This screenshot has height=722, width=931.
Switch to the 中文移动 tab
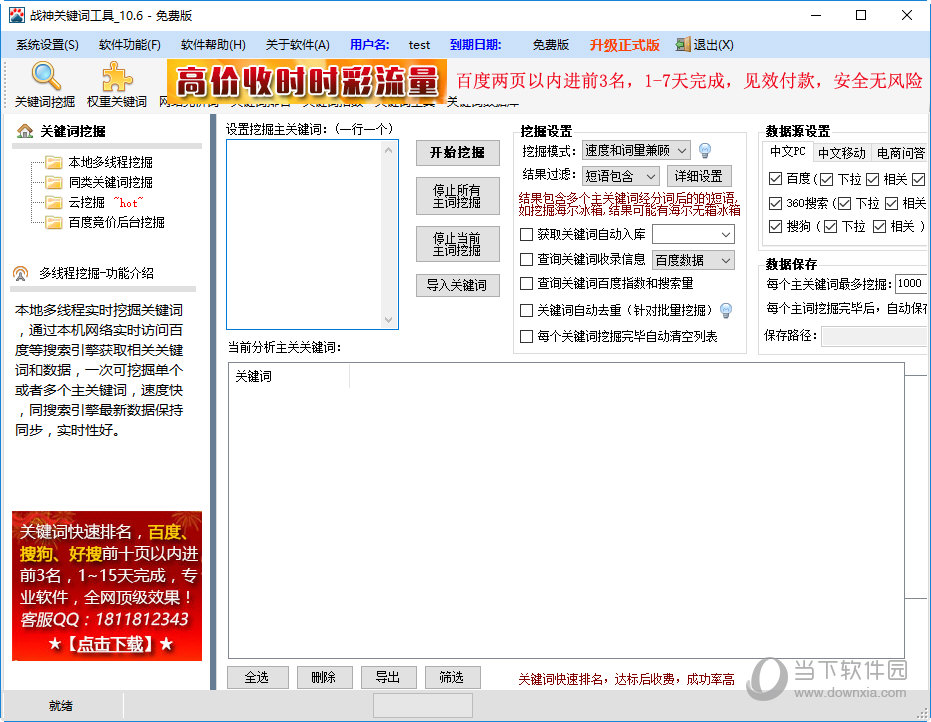point(841,153)
